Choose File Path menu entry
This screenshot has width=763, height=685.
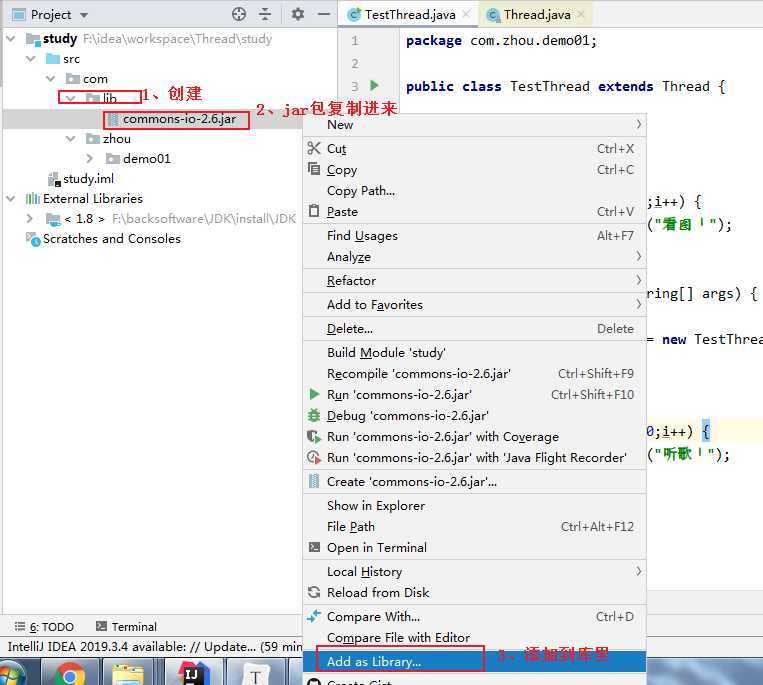coord(474,526)
